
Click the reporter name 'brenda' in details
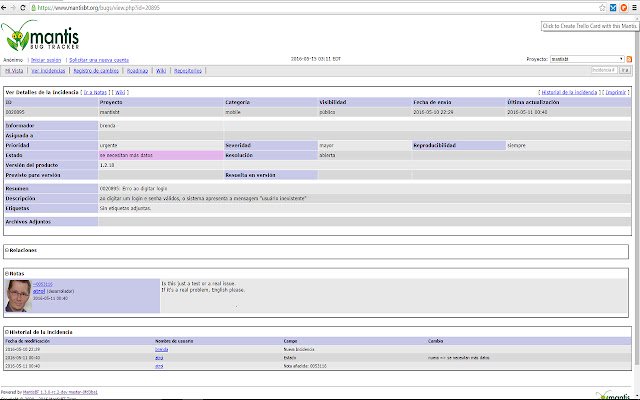pyautogui.click(x=107, y=126)
